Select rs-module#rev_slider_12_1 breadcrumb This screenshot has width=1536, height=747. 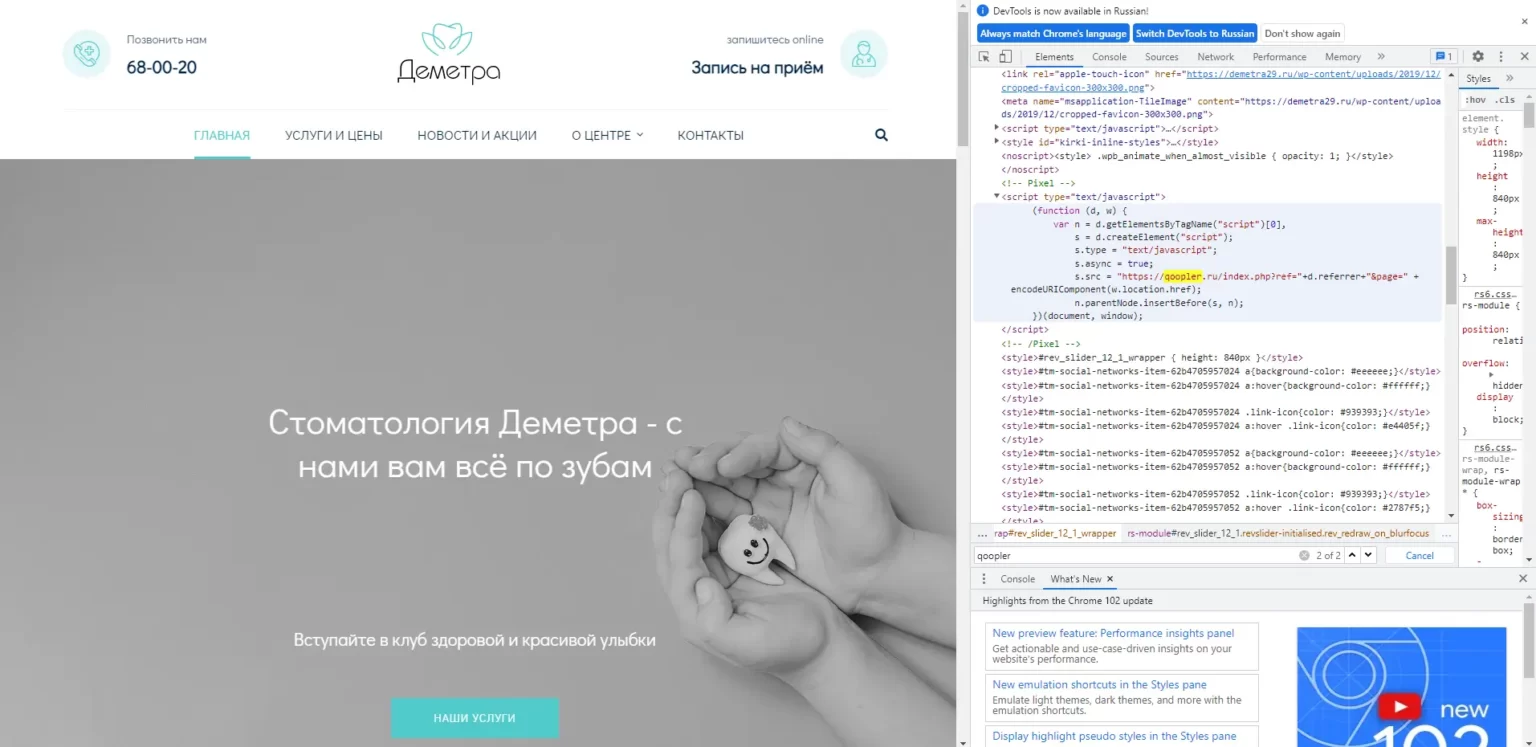tap(1278, 533)
